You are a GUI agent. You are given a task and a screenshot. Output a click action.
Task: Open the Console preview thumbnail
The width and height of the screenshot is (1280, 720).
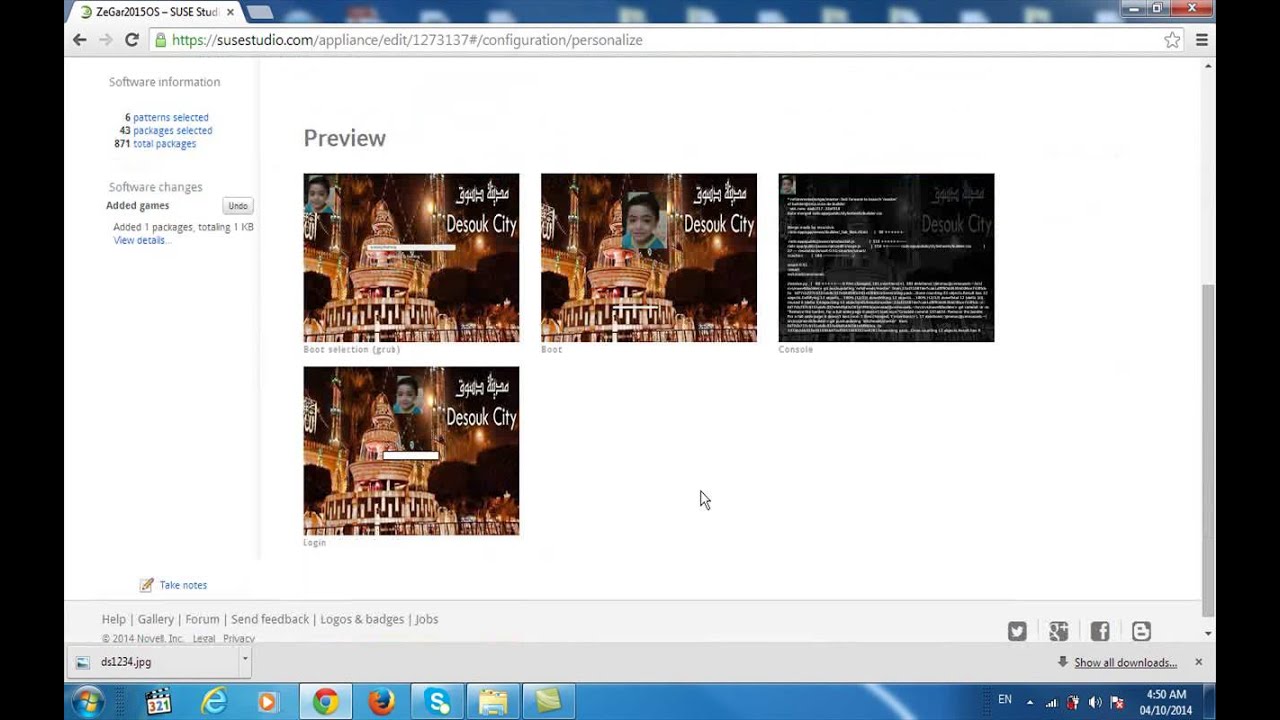[886, 258]
